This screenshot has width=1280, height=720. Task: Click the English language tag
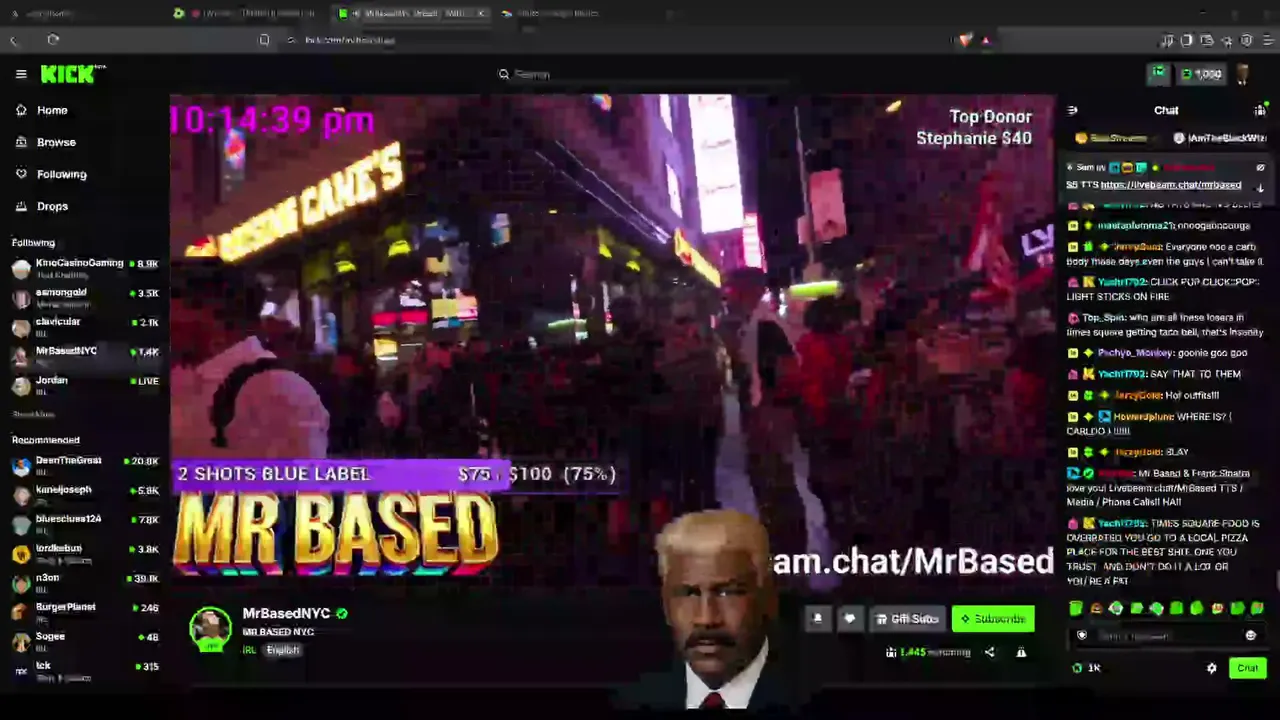click(x=282, y=650)
